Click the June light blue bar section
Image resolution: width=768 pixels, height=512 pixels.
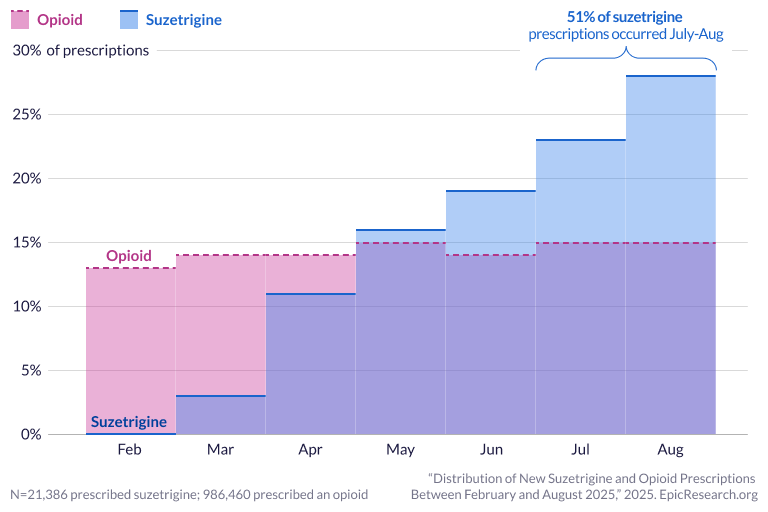pos(490,223)
